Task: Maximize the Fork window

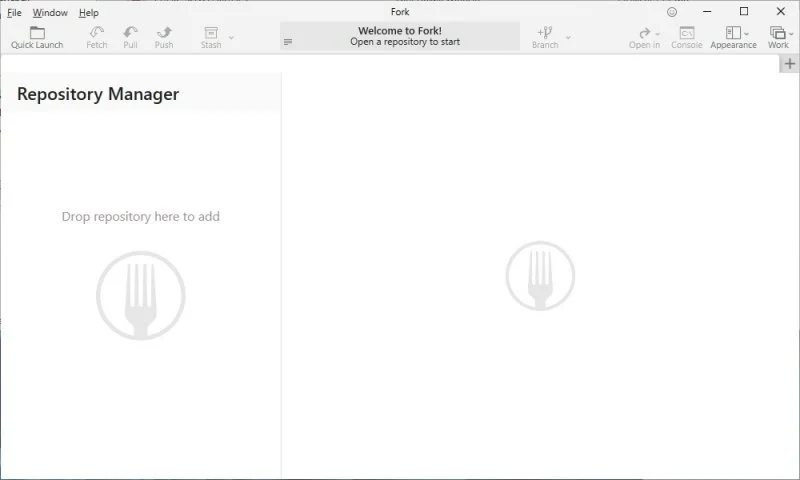Action: tap(744, 11)
